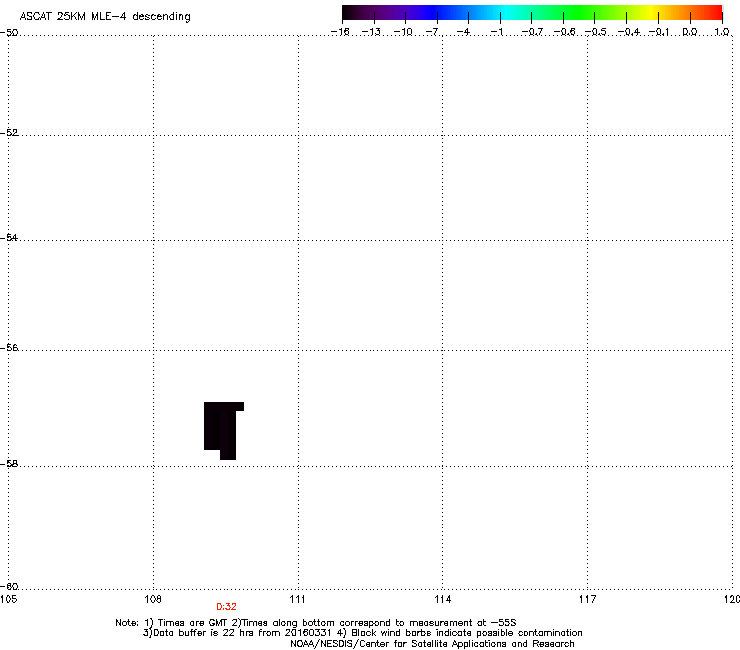Viewport: 740px width, 650px height.
Task: Select the -52 latitude axis label
Action: [9, 133]
